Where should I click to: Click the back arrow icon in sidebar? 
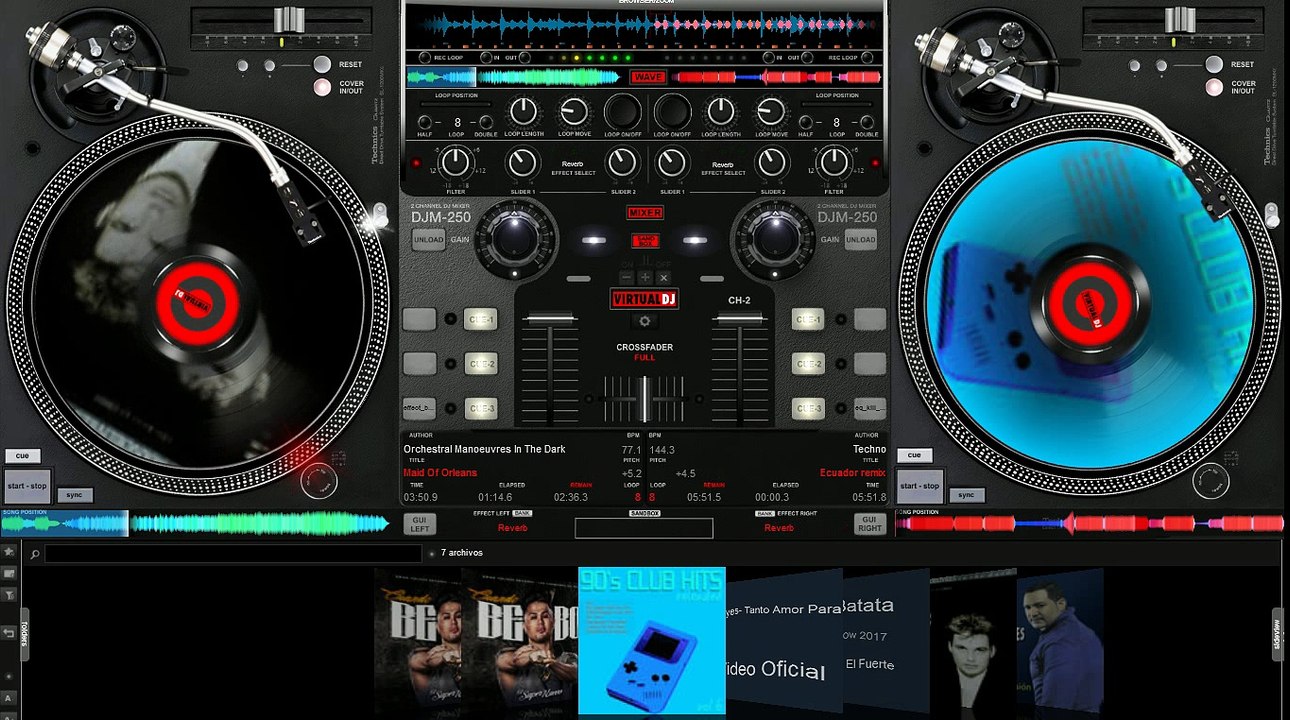coord(9,633)
